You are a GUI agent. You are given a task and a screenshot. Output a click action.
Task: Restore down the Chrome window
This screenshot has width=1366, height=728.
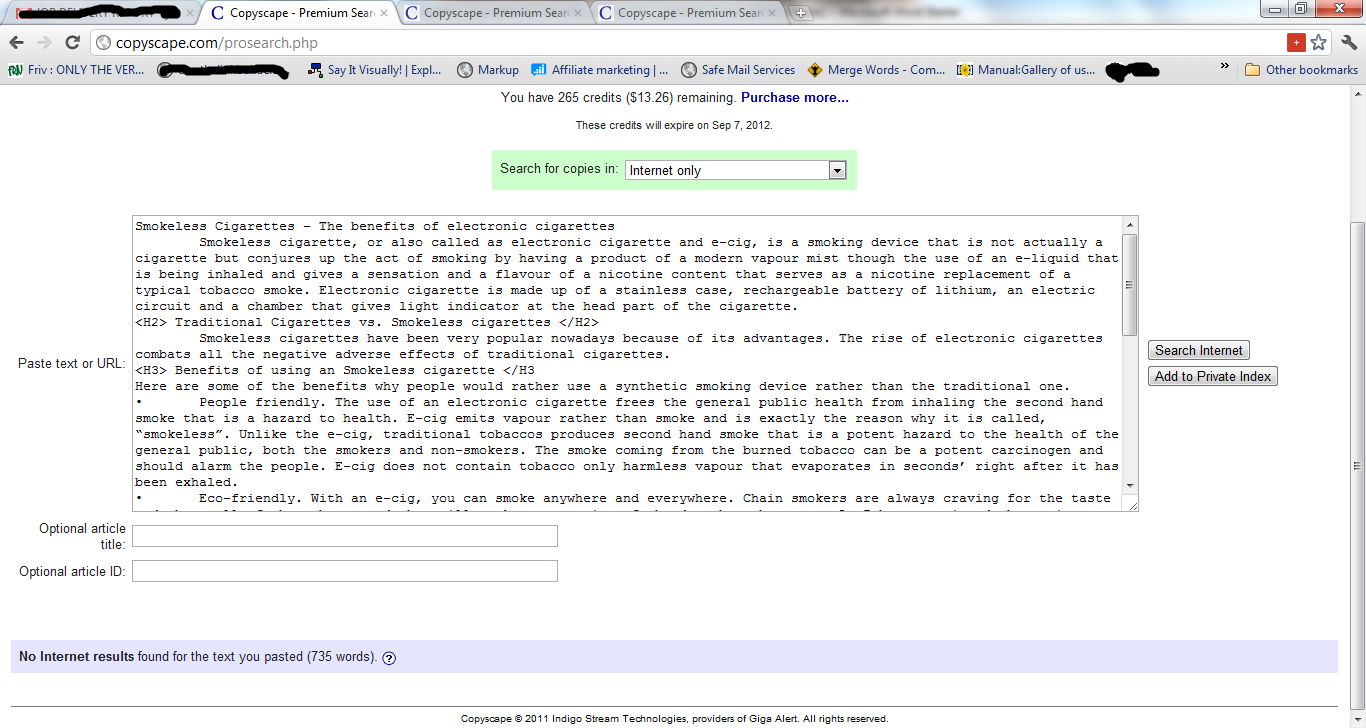coord(1300,9)
